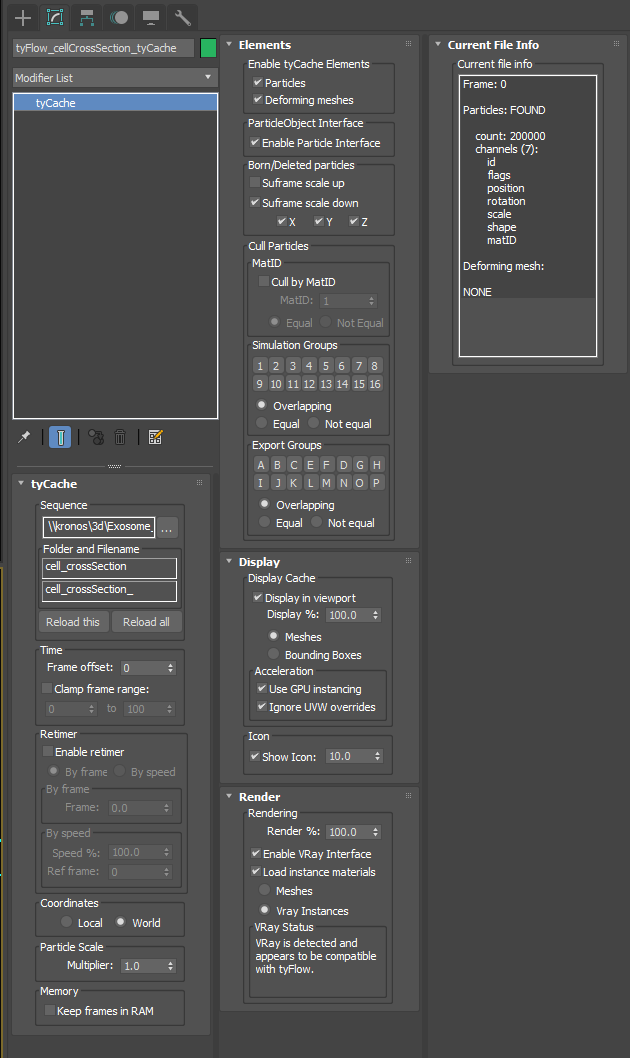
Task: Select Equal under Export Groups
Action: (x=264, y=522)
